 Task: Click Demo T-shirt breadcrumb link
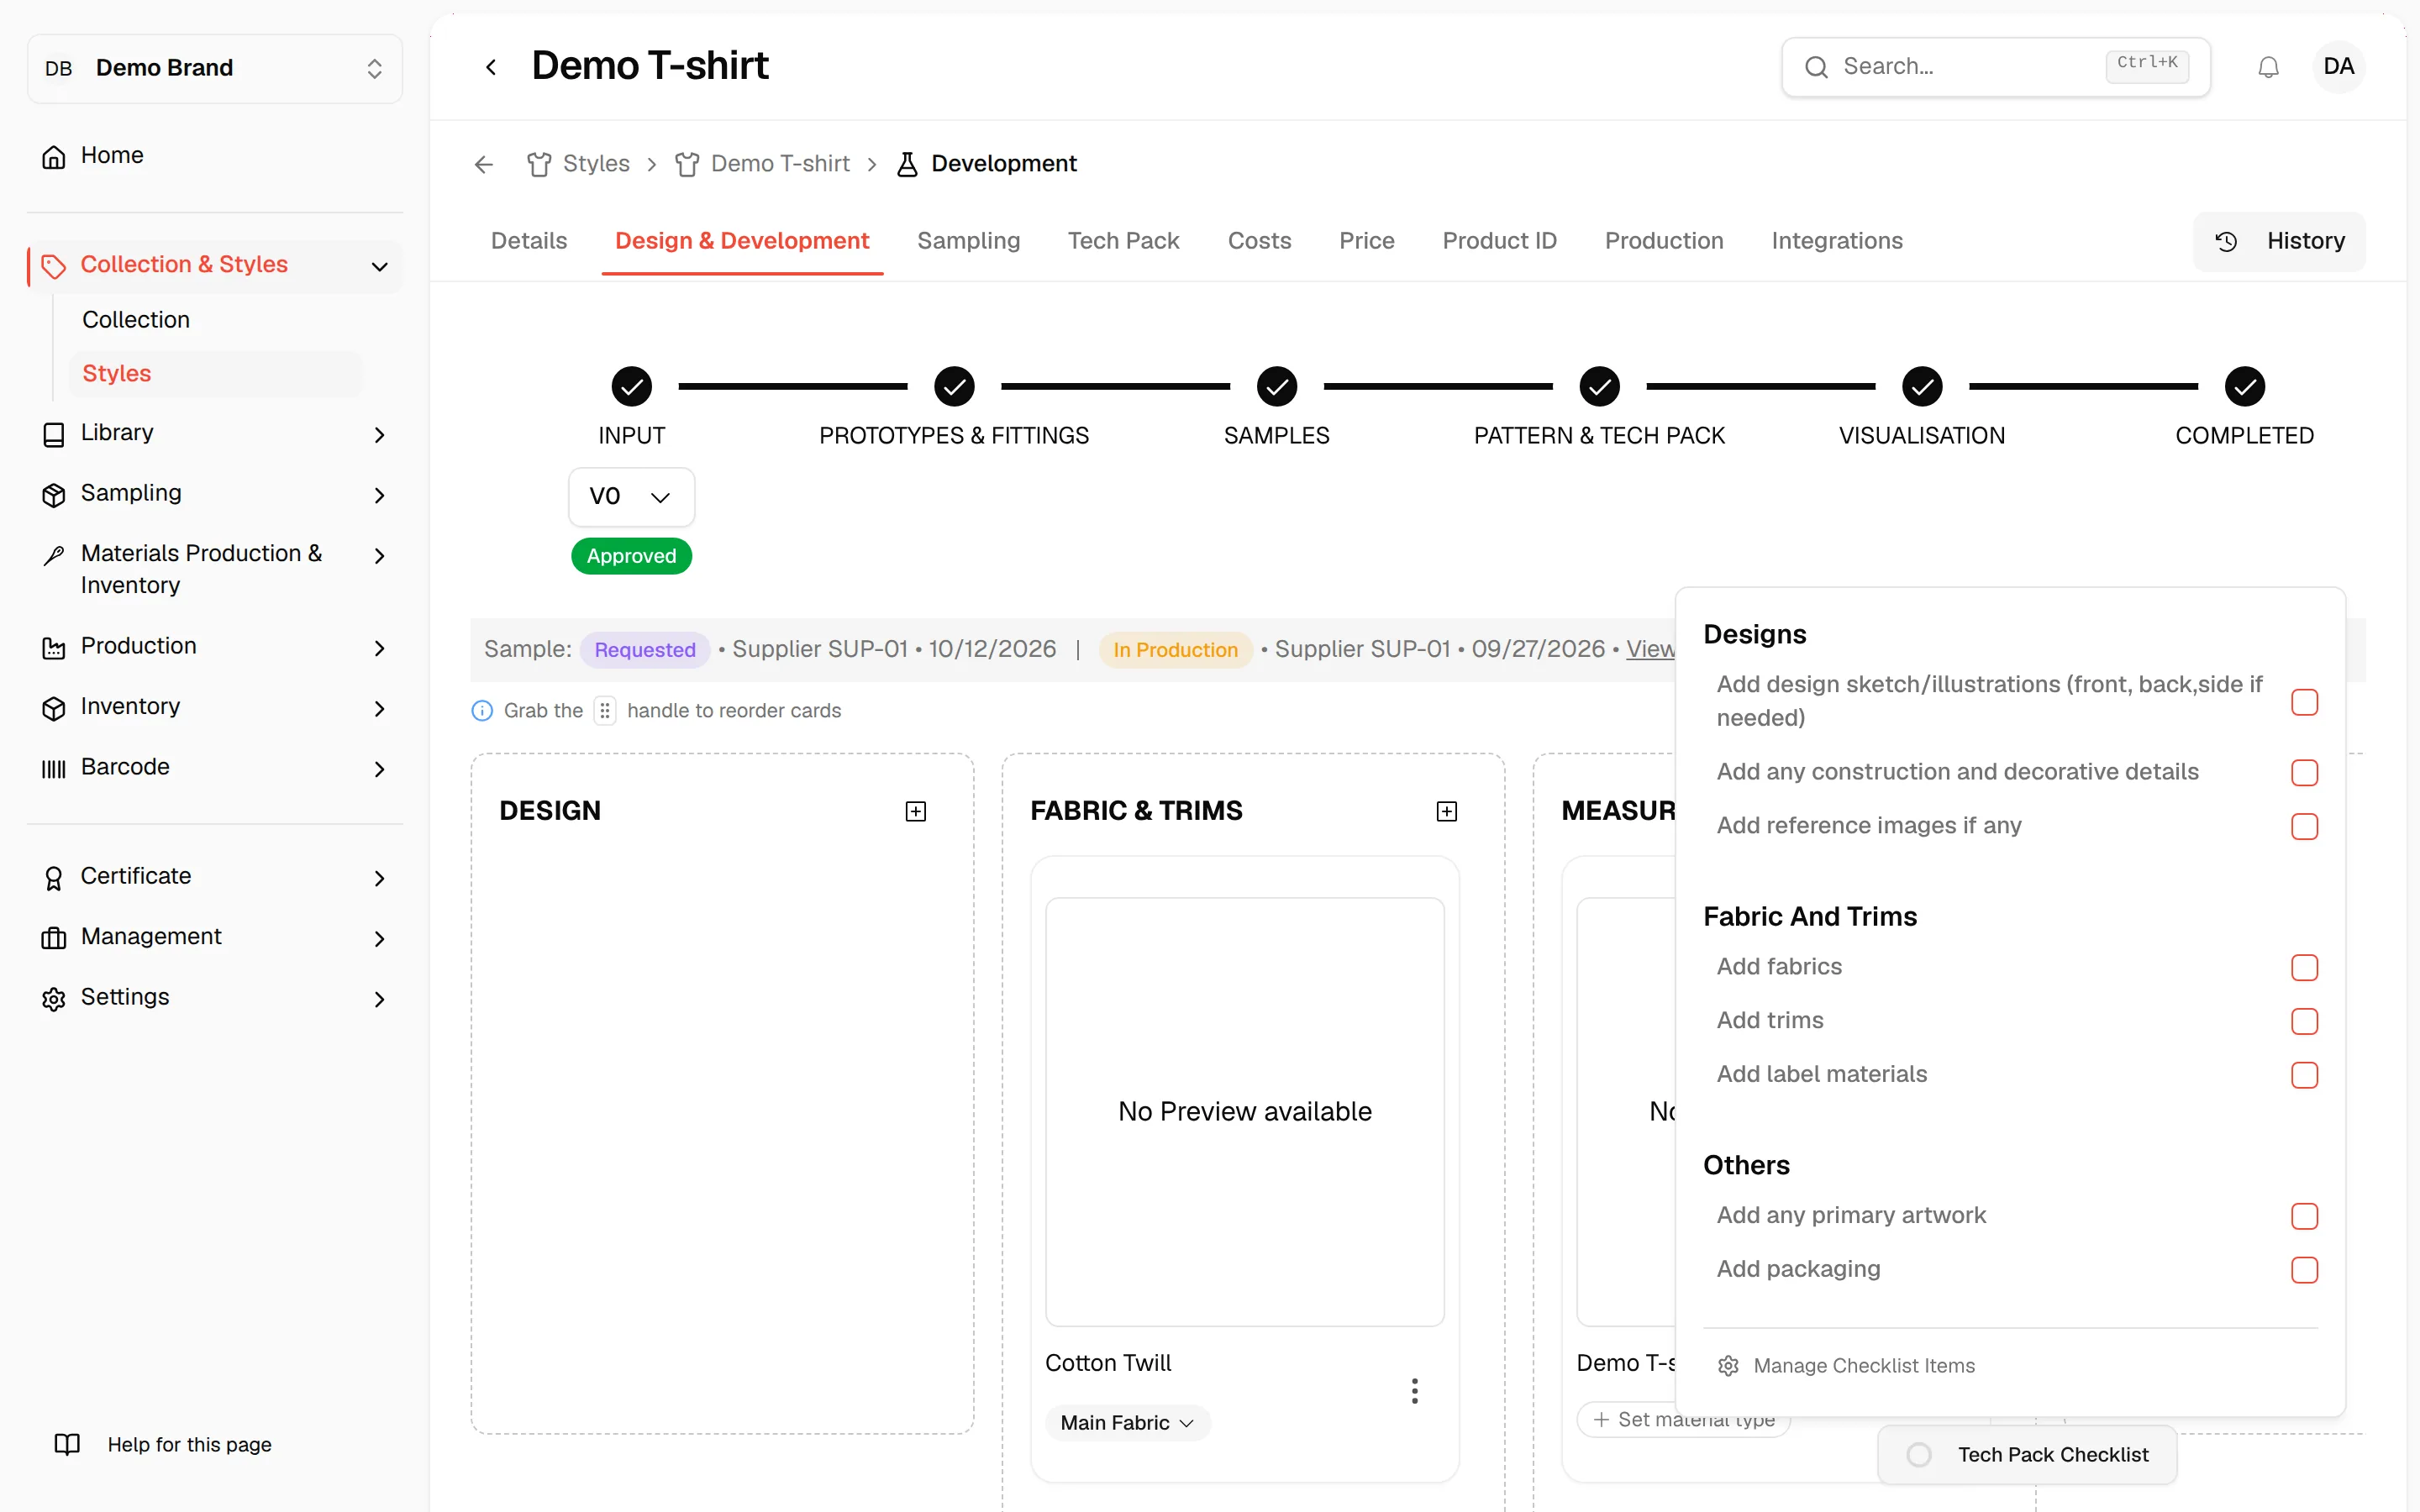pos(780,164)
